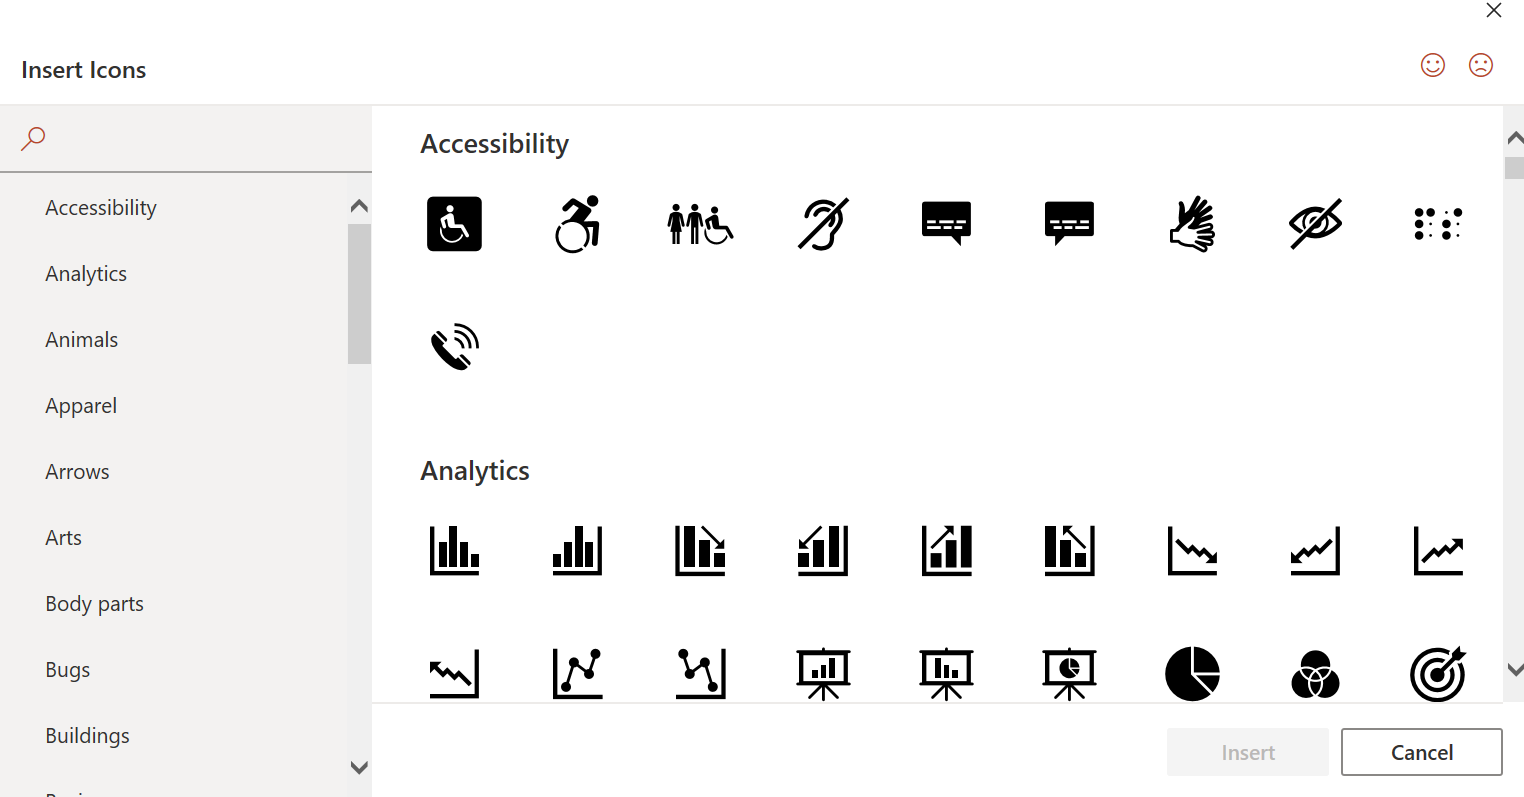Select the crossed-out ear hearing impaired icon

click(x=823, y=223)
